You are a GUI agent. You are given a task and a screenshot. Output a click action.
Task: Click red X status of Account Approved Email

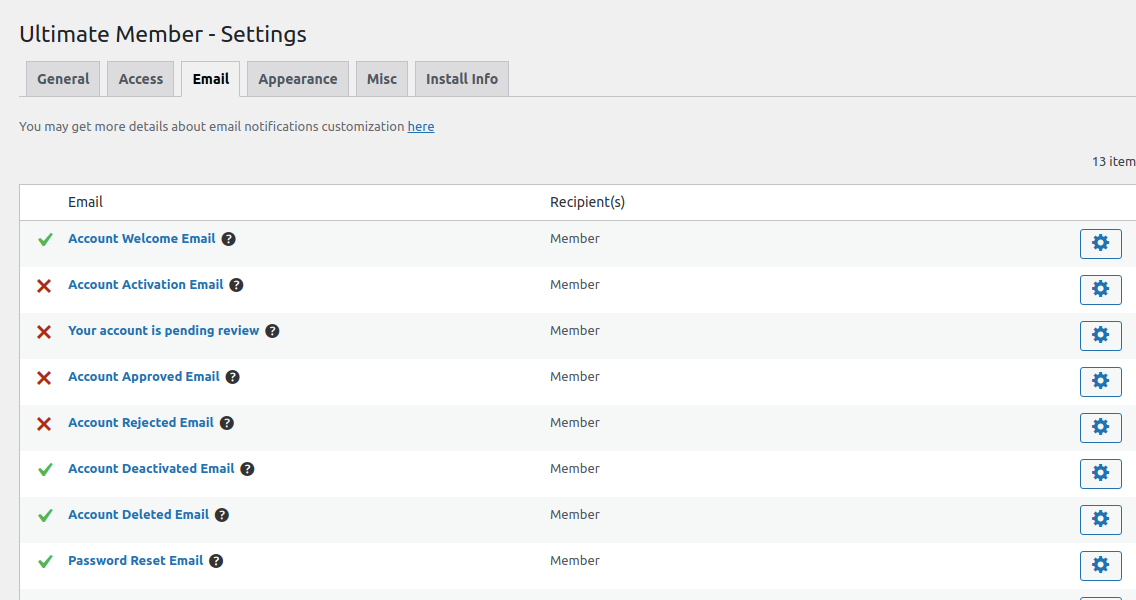pos(44,378)
